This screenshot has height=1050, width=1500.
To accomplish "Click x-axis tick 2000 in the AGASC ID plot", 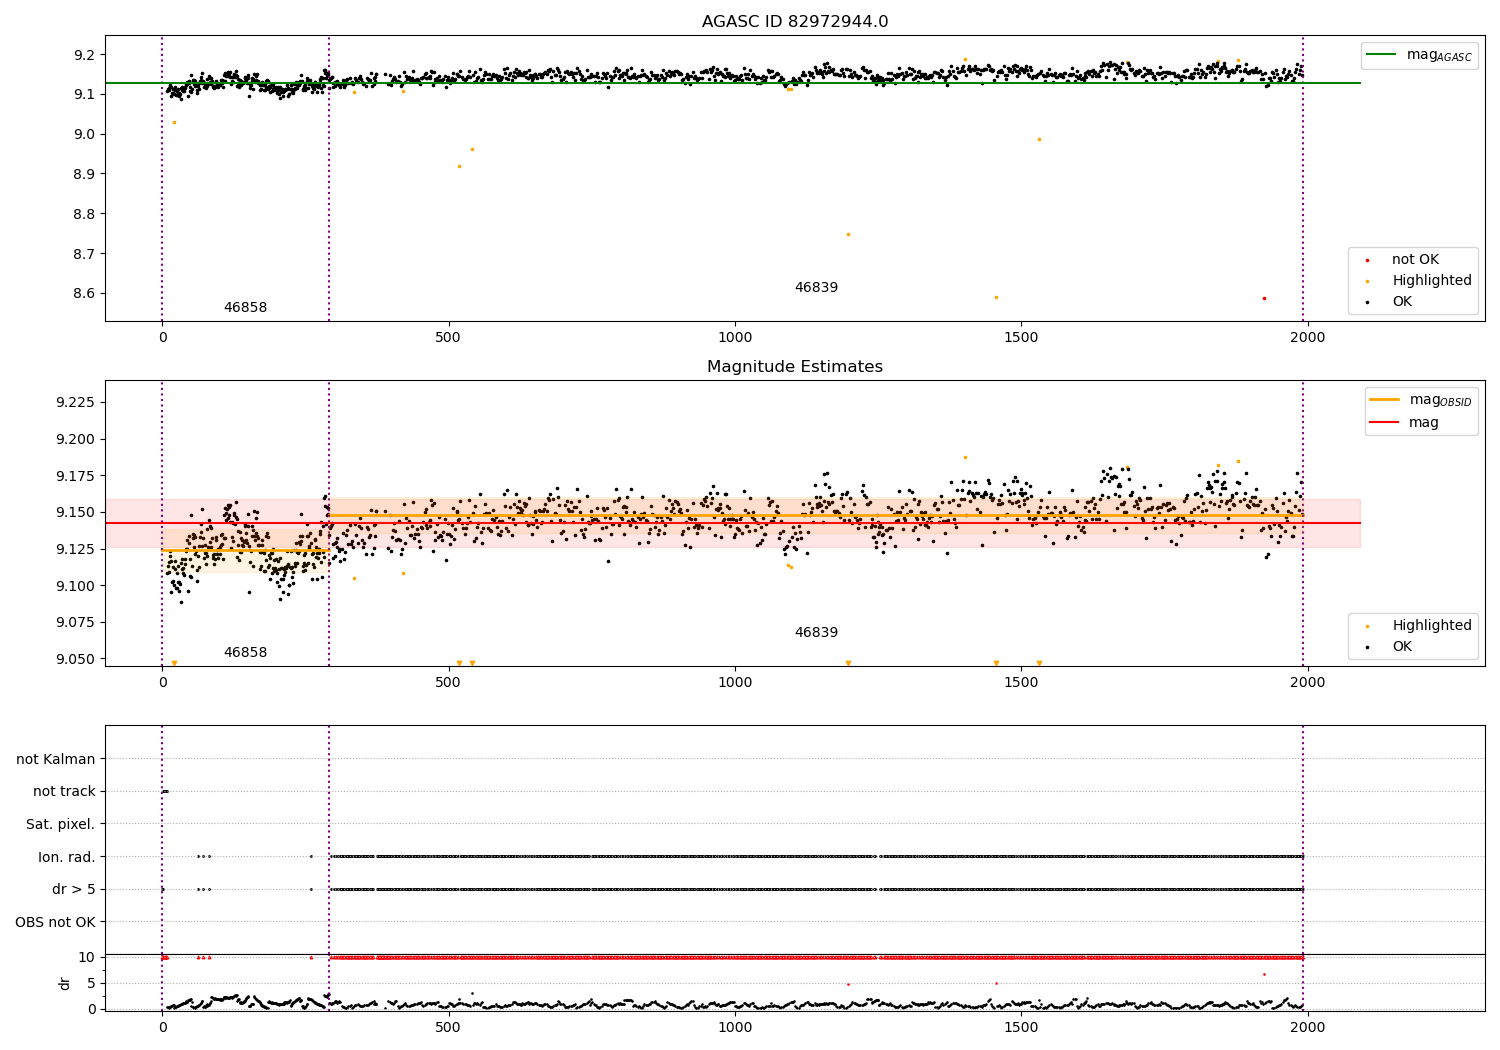I will point(1307,338).
